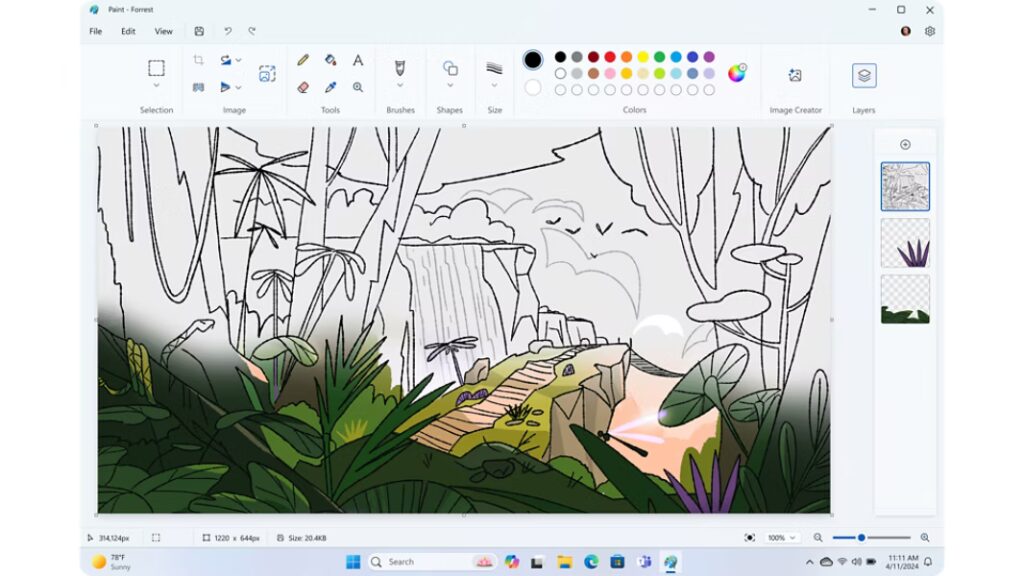Screen dimensions: 1024x576
Task: Open the 100% zoom level dropdown
Action: point(782,537)
